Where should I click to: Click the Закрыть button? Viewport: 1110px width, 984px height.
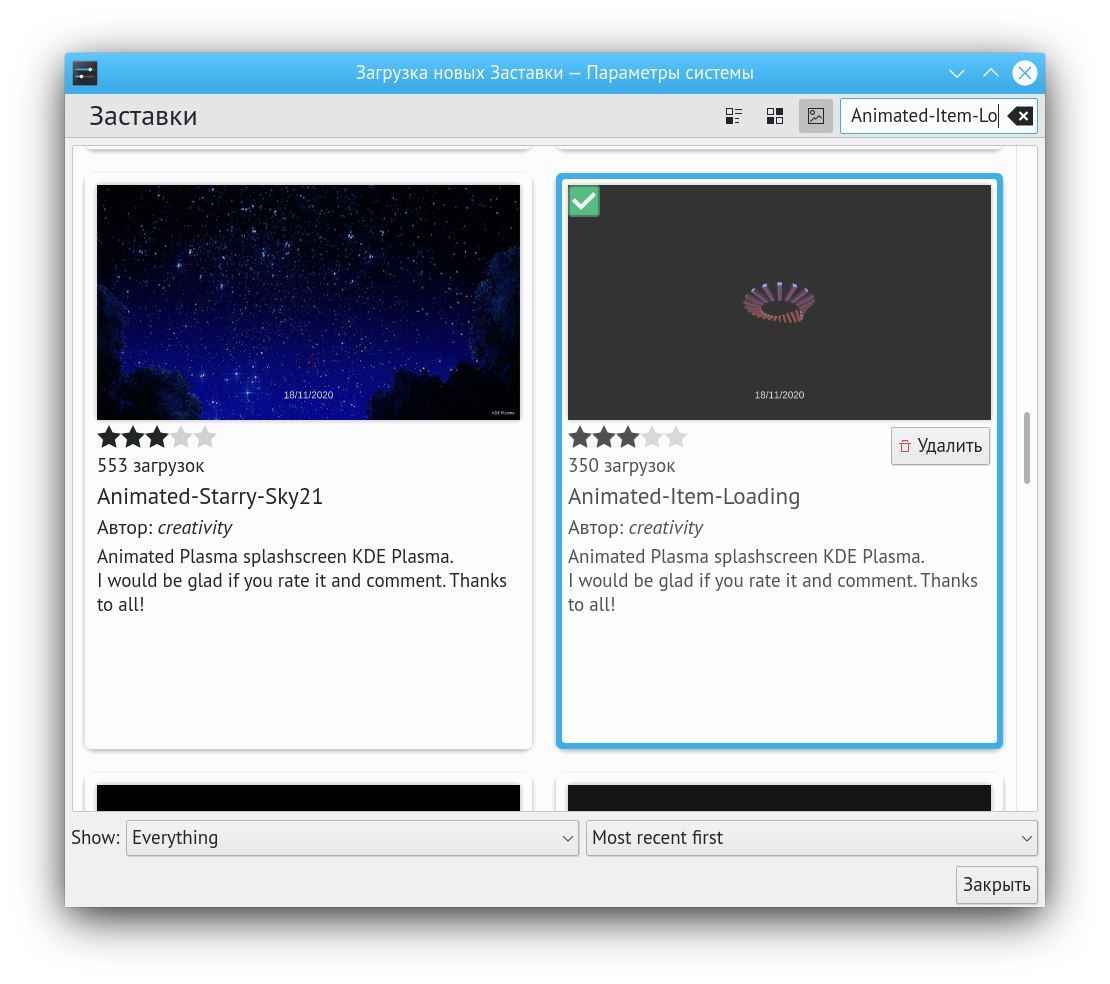[x=996, y=885]
